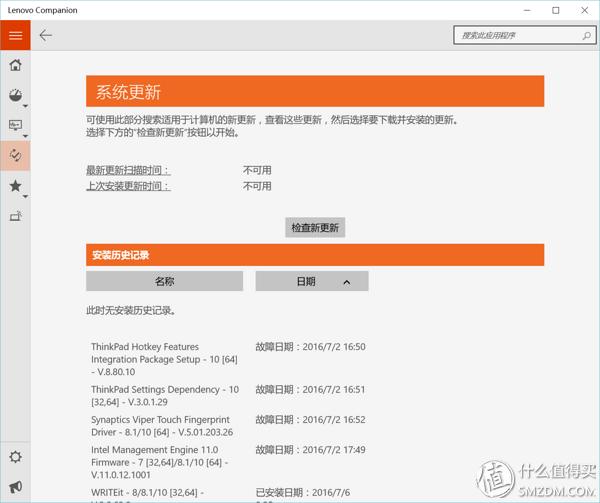The width and height of the screenshot is (600, 503).
Task: Close the Lenovo Companion window
Action: [585, 10]
